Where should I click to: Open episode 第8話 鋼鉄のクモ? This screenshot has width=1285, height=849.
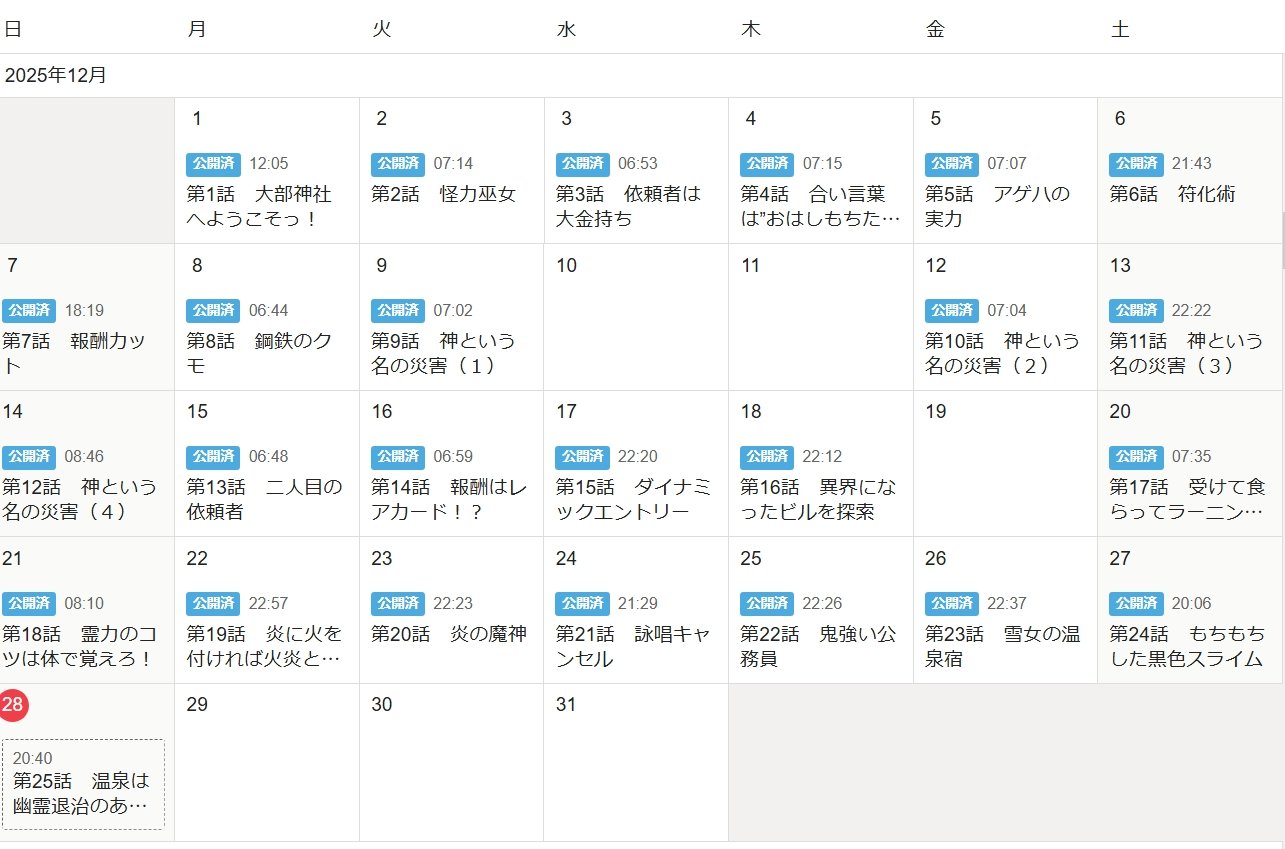(258, 353)
